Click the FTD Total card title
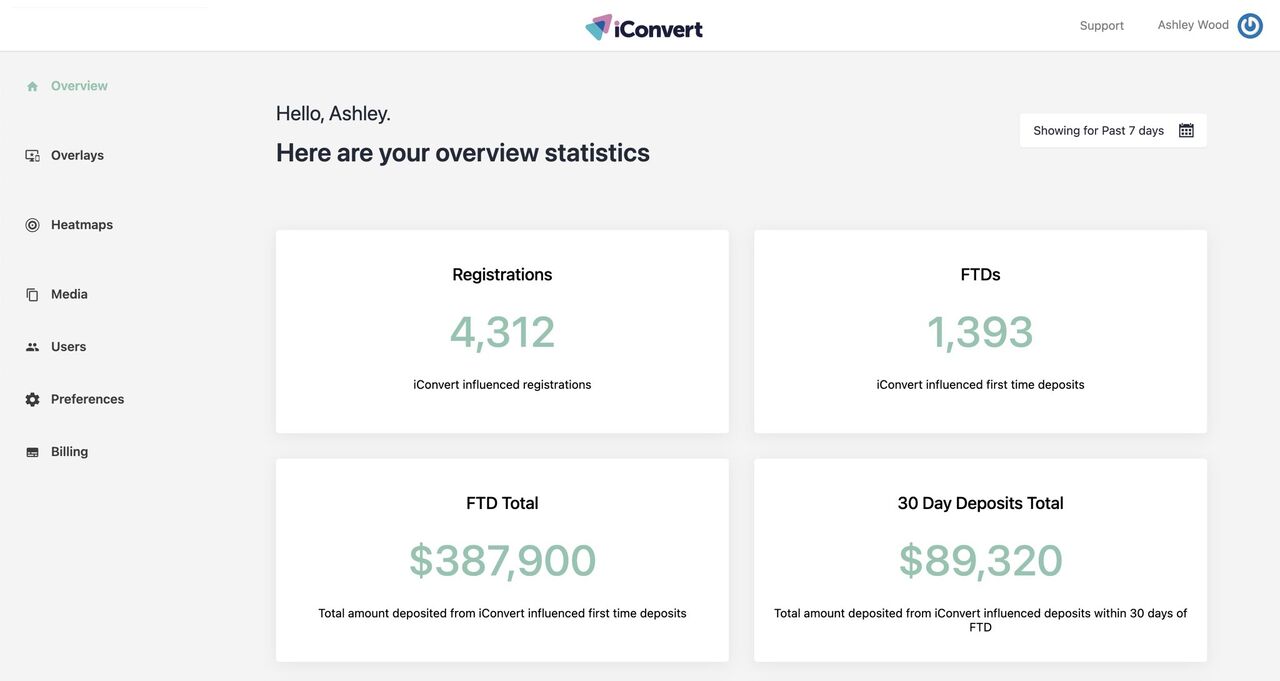Image resolution: width=1280 pixels, height=681 pixels. [x=502, y=503]
